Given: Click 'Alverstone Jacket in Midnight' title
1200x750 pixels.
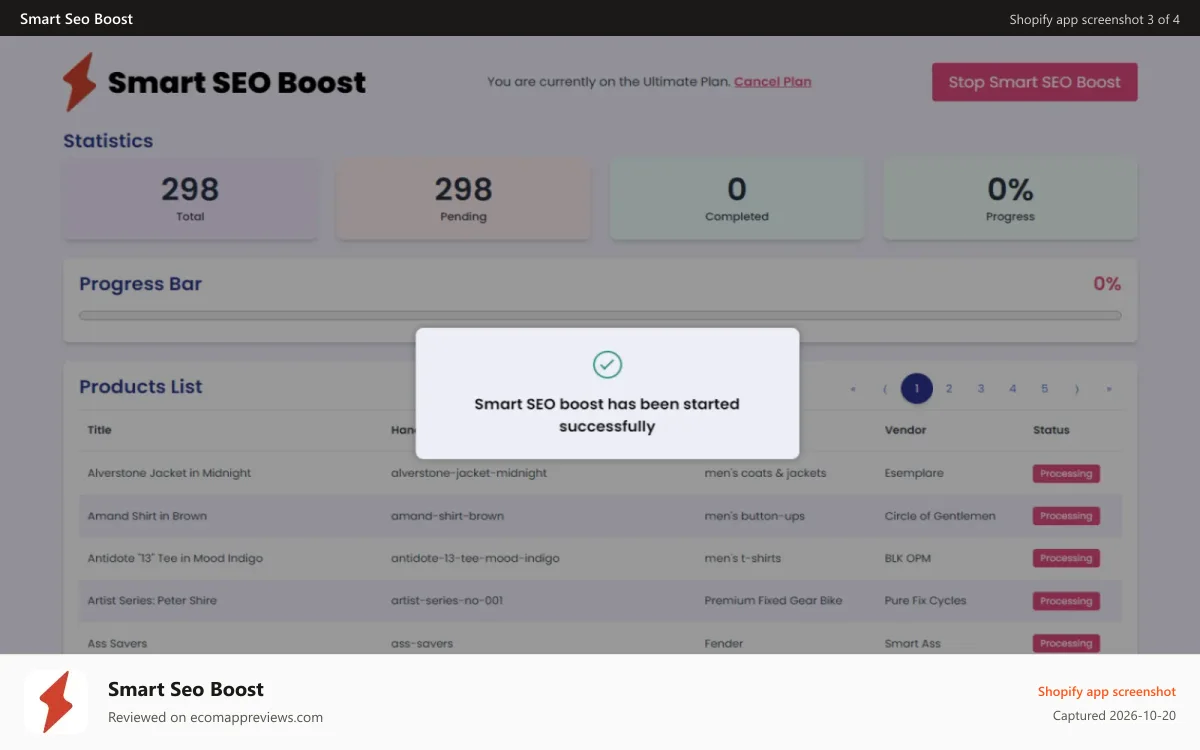Looking at the screenshot, I should click(x=169, y=473).
